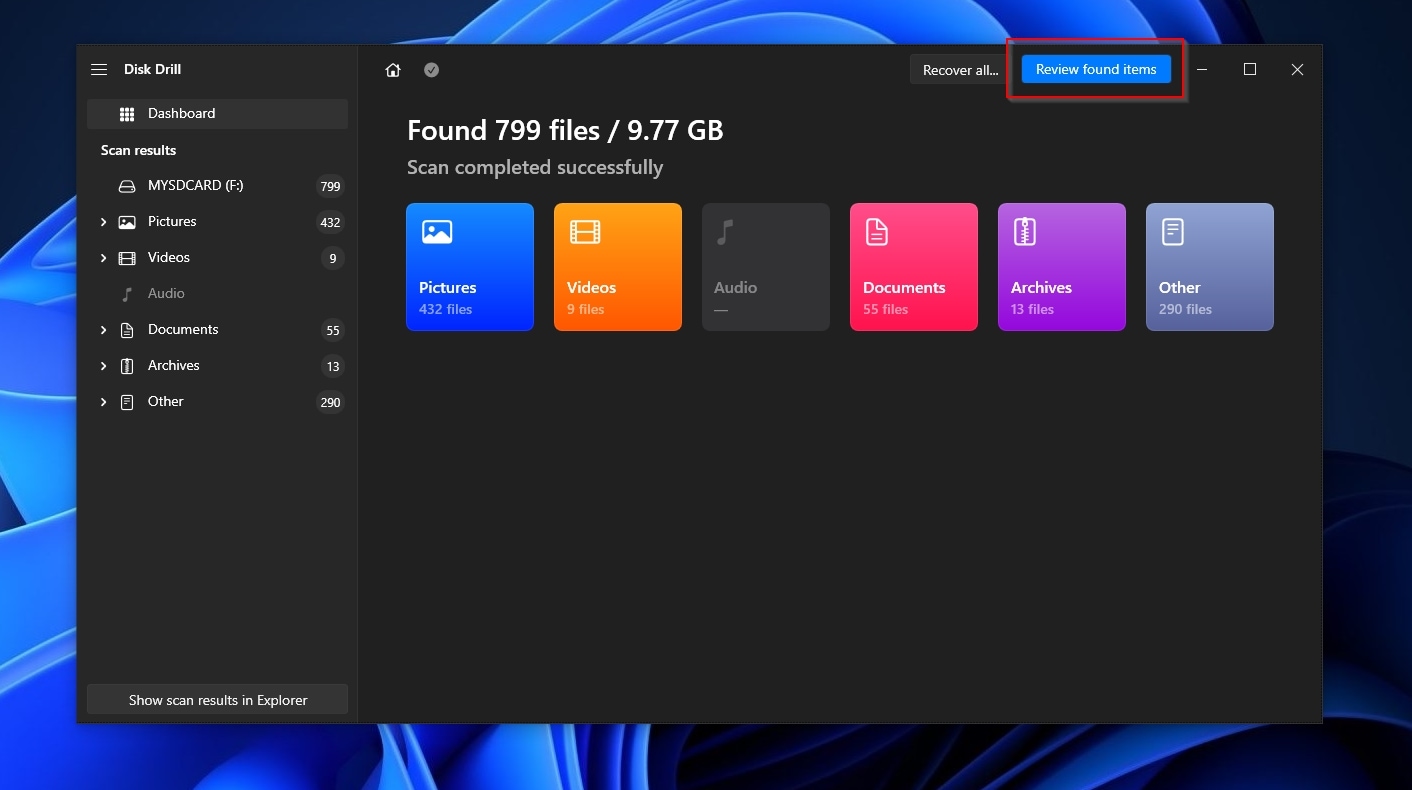The height and width of the screenshot is (790, 1412).
Task: Show scan results in Explorer
Action: (x=217, y=699)
